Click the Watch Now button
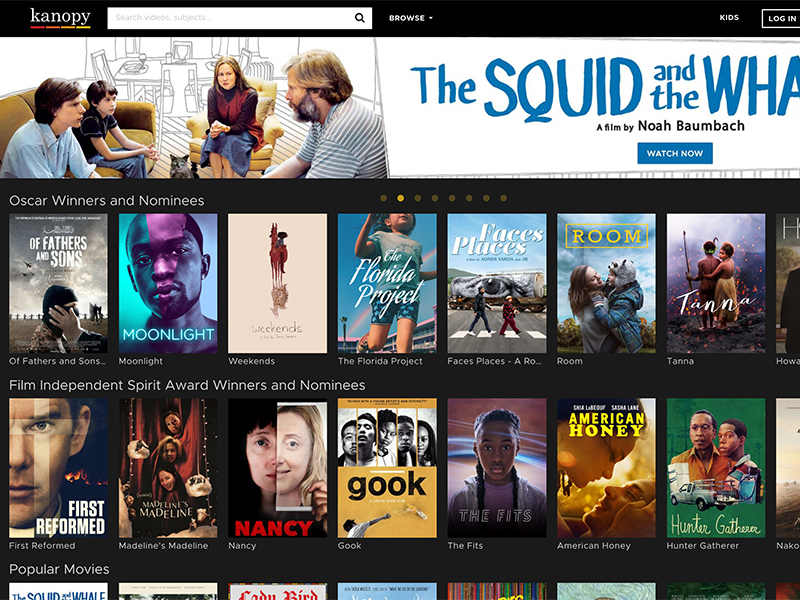The image size is (800, 600). [x=675, y=153]
